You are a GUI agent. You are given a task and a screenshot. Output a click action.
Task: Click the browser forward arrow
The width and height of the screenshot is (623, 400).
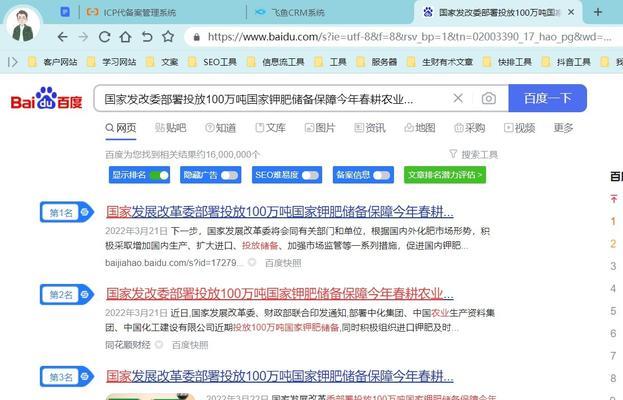click(x=83, y=37)
